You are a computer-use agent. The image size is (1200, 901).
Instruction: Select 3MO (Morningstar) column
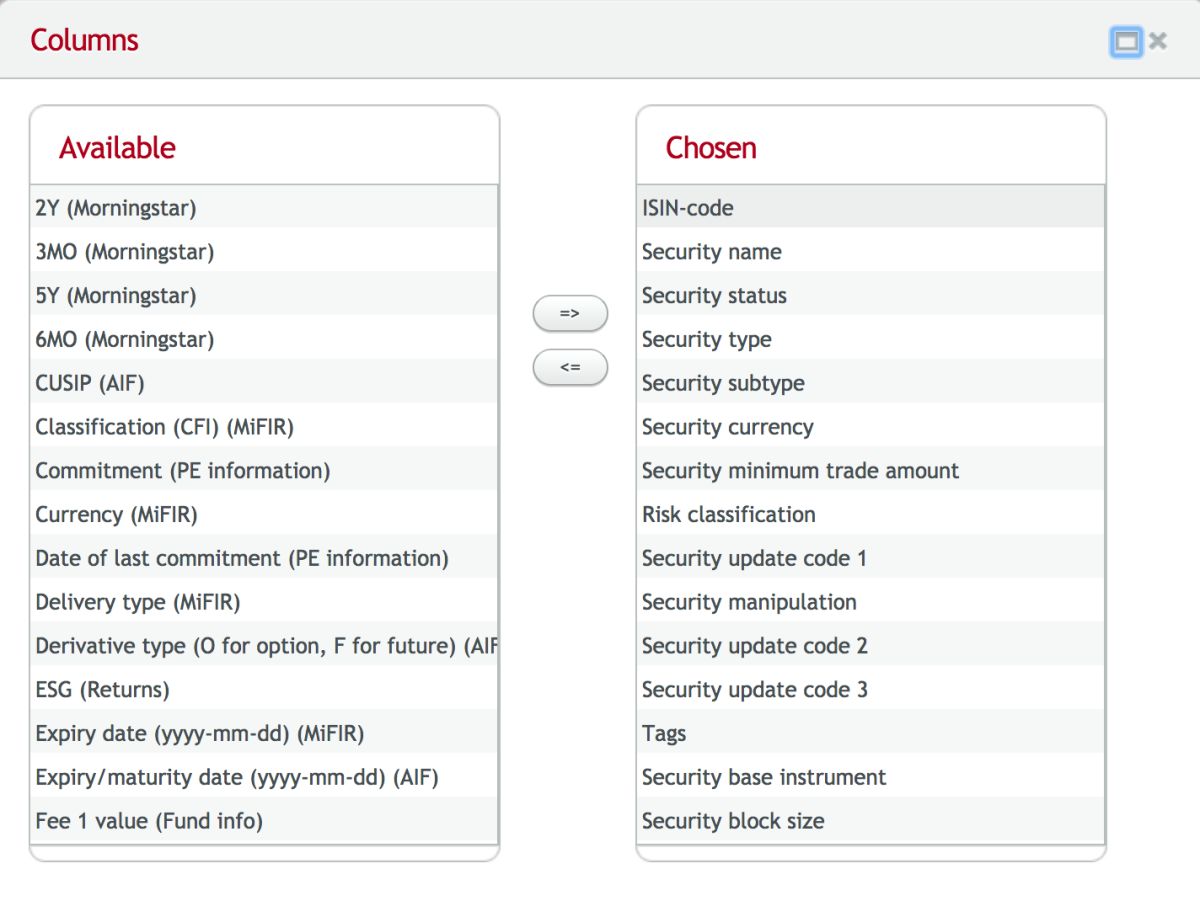[125, 252]
